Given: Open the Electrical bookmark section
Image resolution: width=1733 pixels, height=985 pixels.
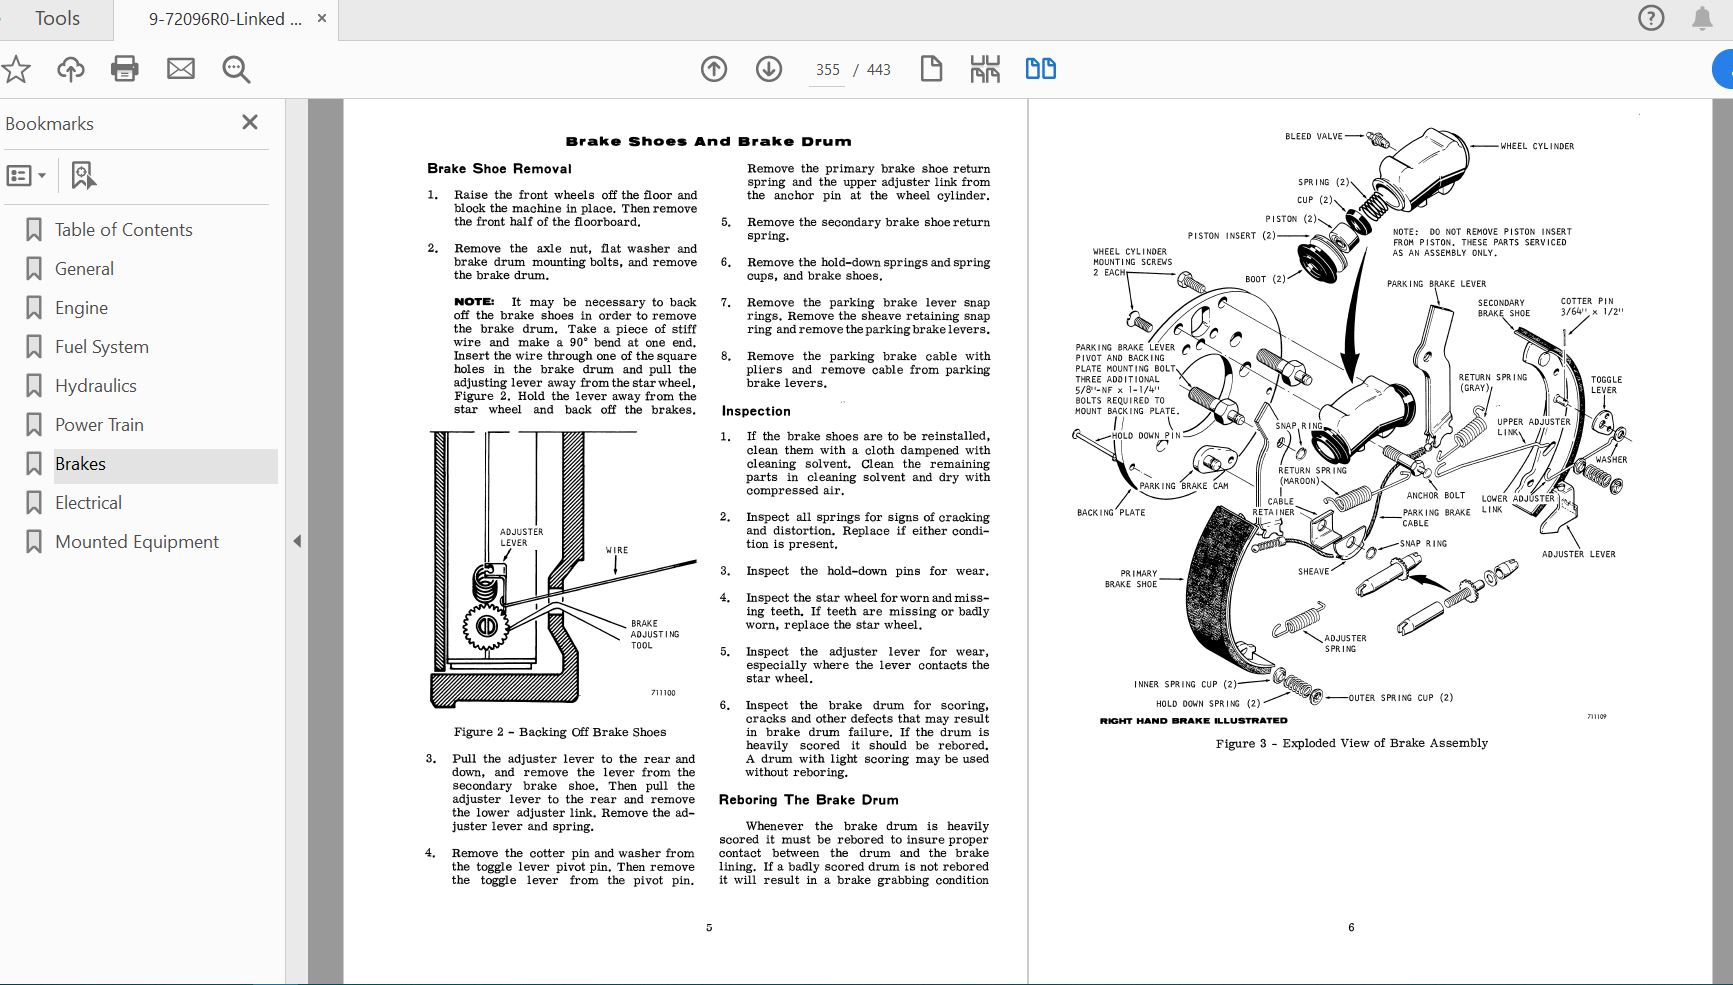Looking at the screenshot, I should coord(89,503).
